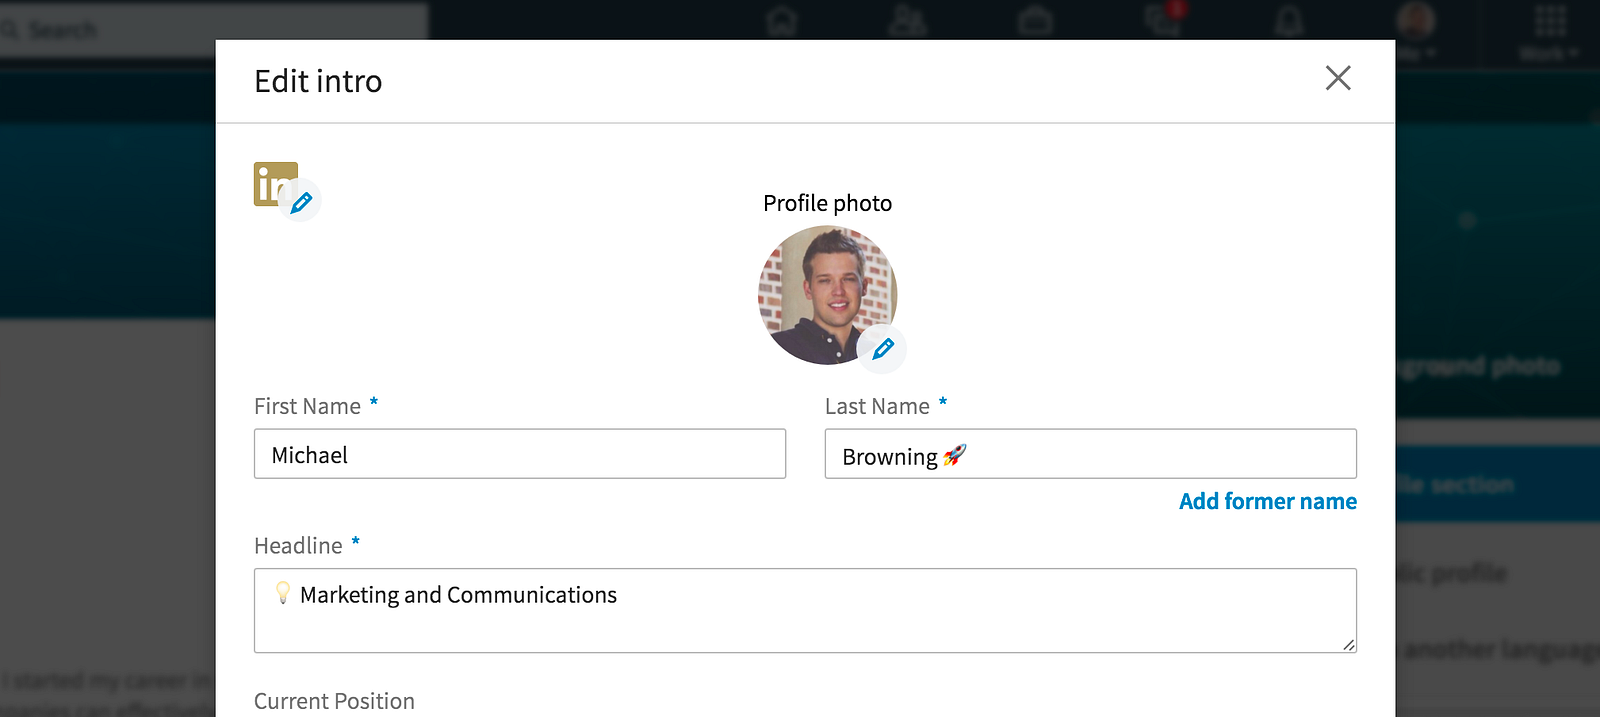Open the Messaging icon with red badge
The width and height of the screenshot is (1600, 717).
[1164, 20]
